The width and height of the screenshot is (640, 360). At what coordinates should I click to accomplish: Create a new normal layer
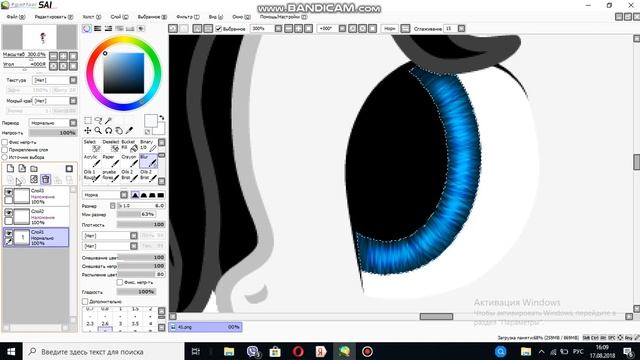click(10, 168)
